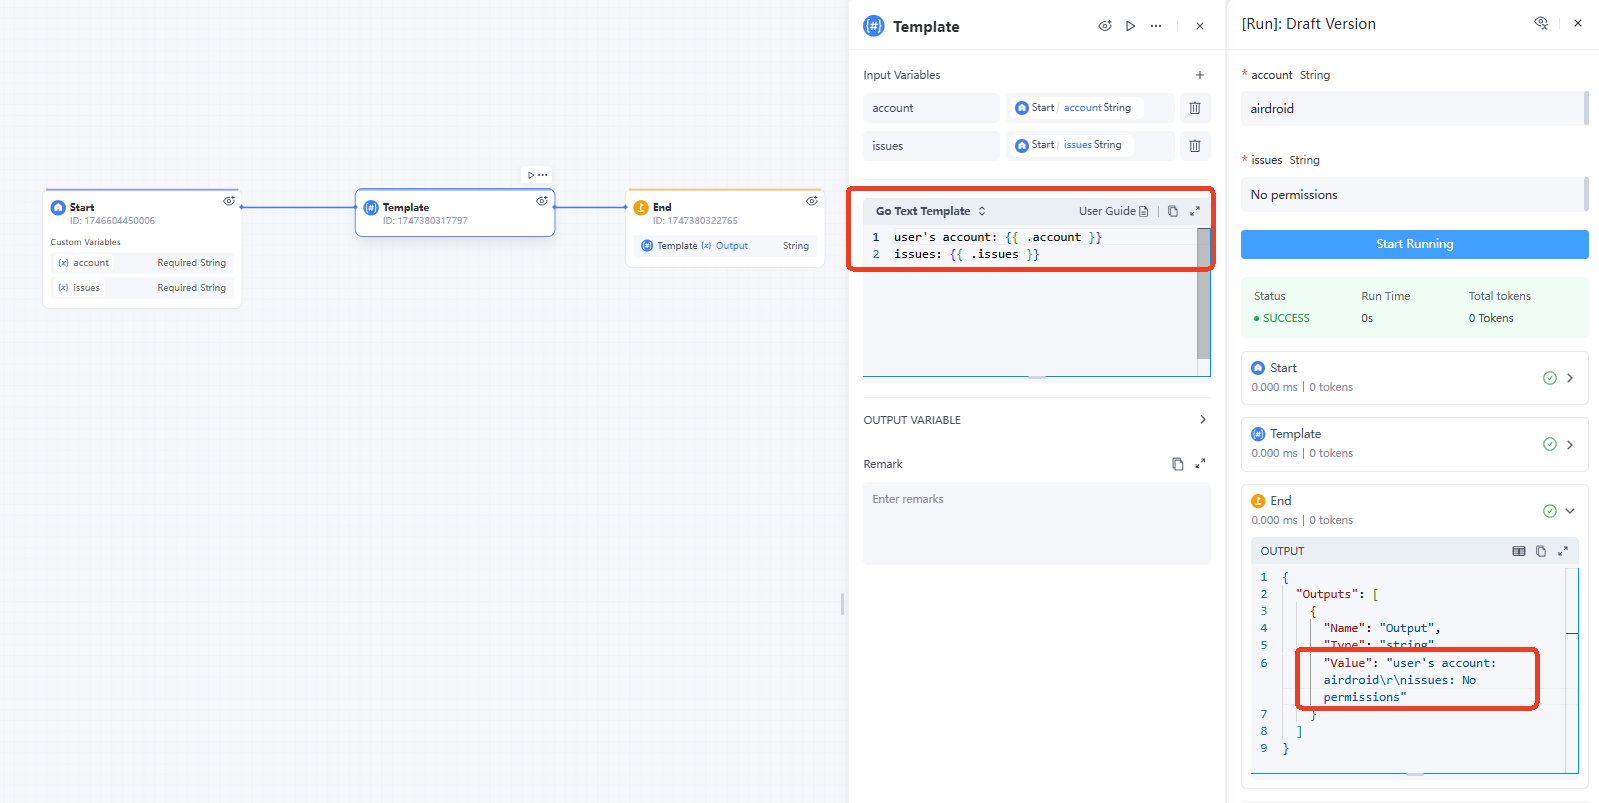Click the "0 Tokens" total tokens value
This screenshot has width=1599, height=803.
coord(1491,318)
